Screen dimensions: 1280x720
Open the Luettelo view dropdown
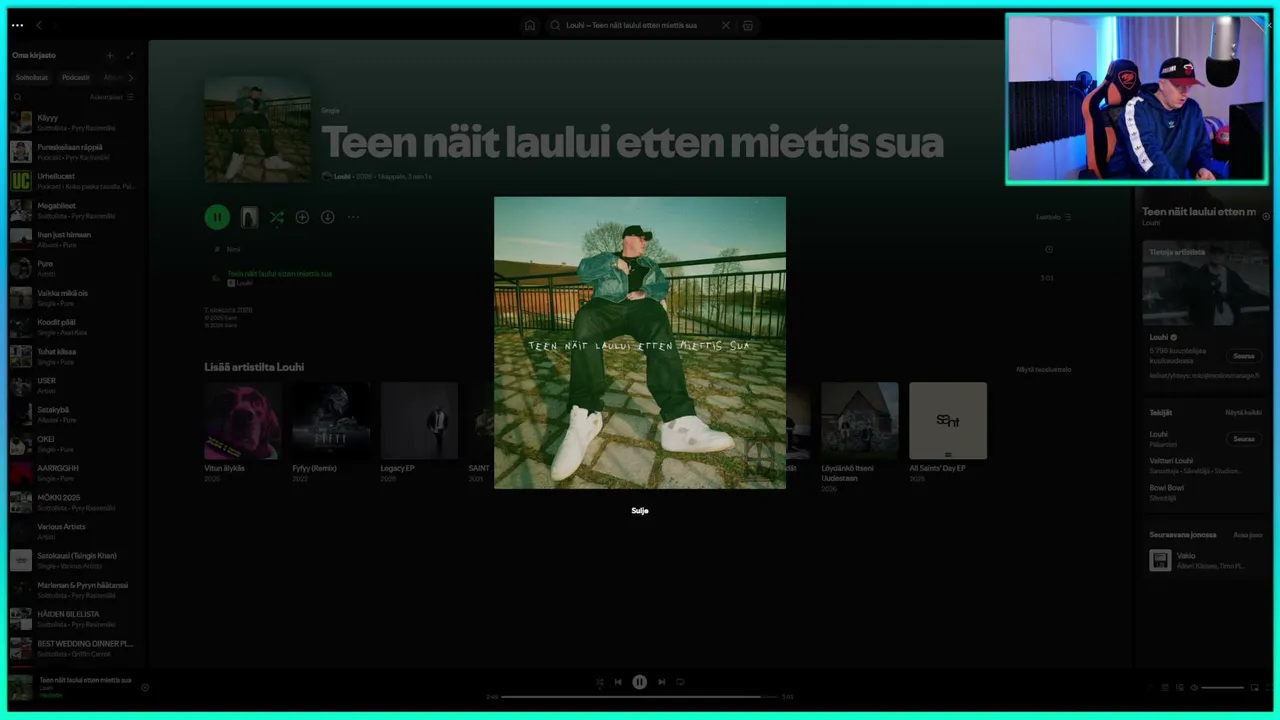point(1053,217)
